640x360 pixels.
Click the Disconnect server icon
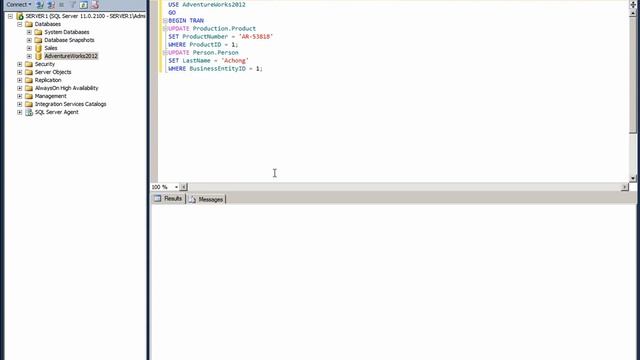point(51,5)
